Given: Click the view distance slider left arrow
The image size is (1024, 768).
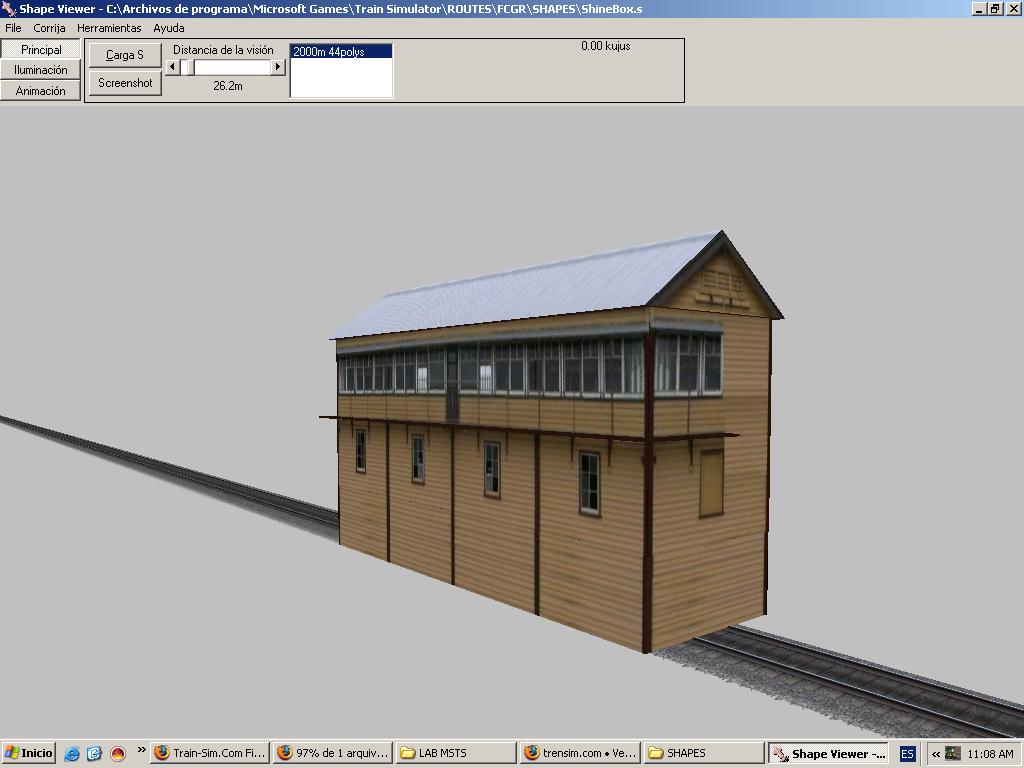Looking at the screenshot, I should (x=172, y=67).
